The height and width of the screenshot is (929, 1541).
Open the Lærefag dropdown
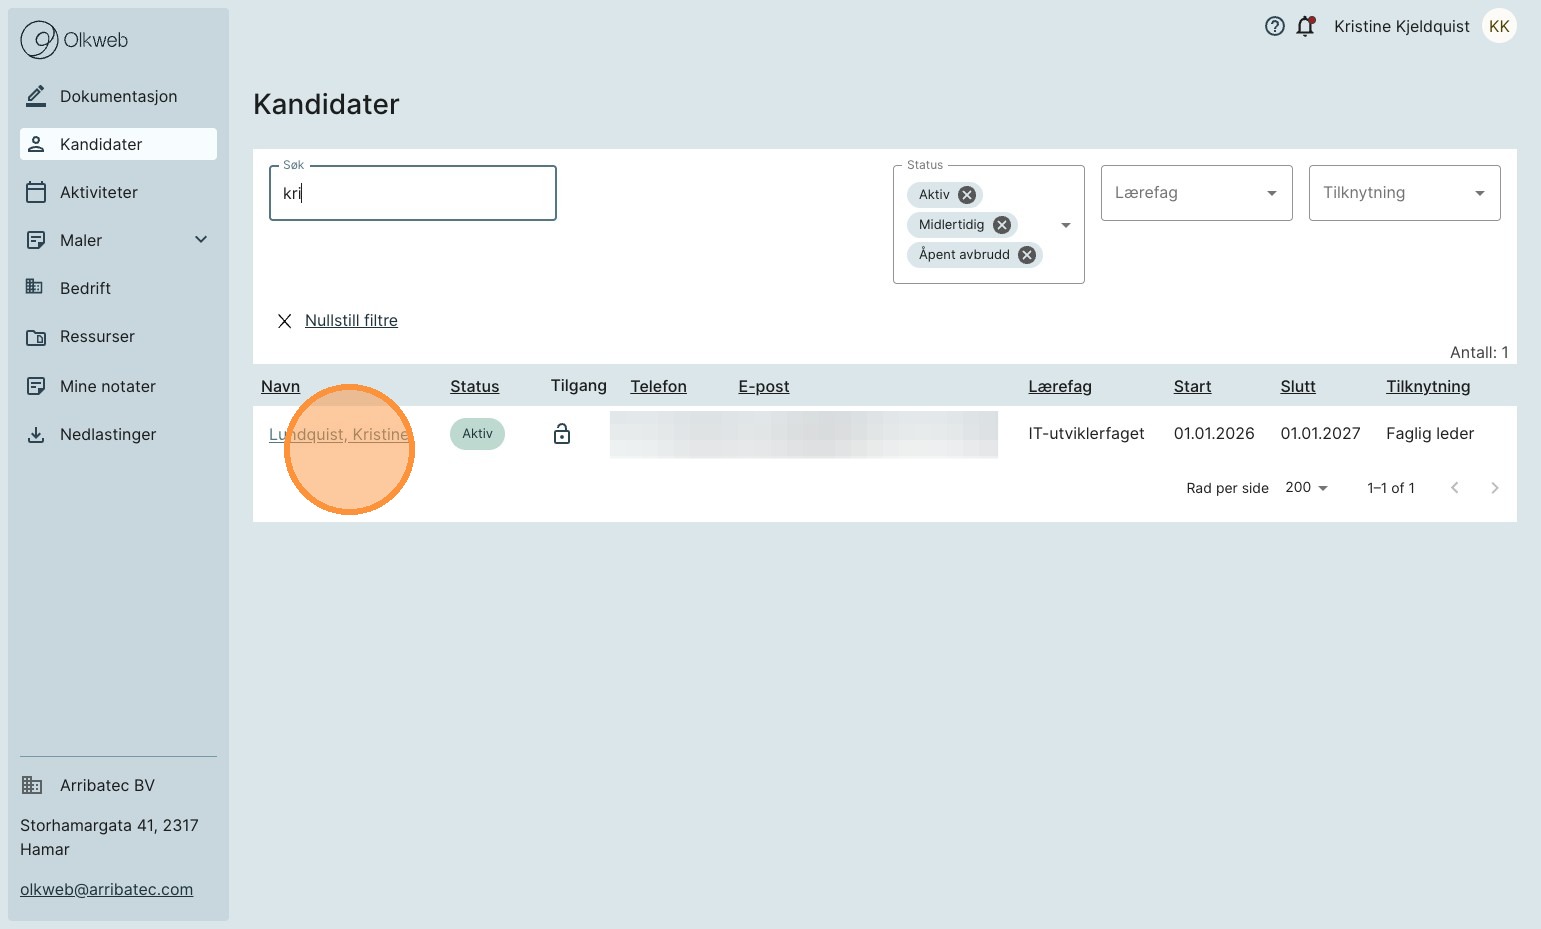point(1196,193)
